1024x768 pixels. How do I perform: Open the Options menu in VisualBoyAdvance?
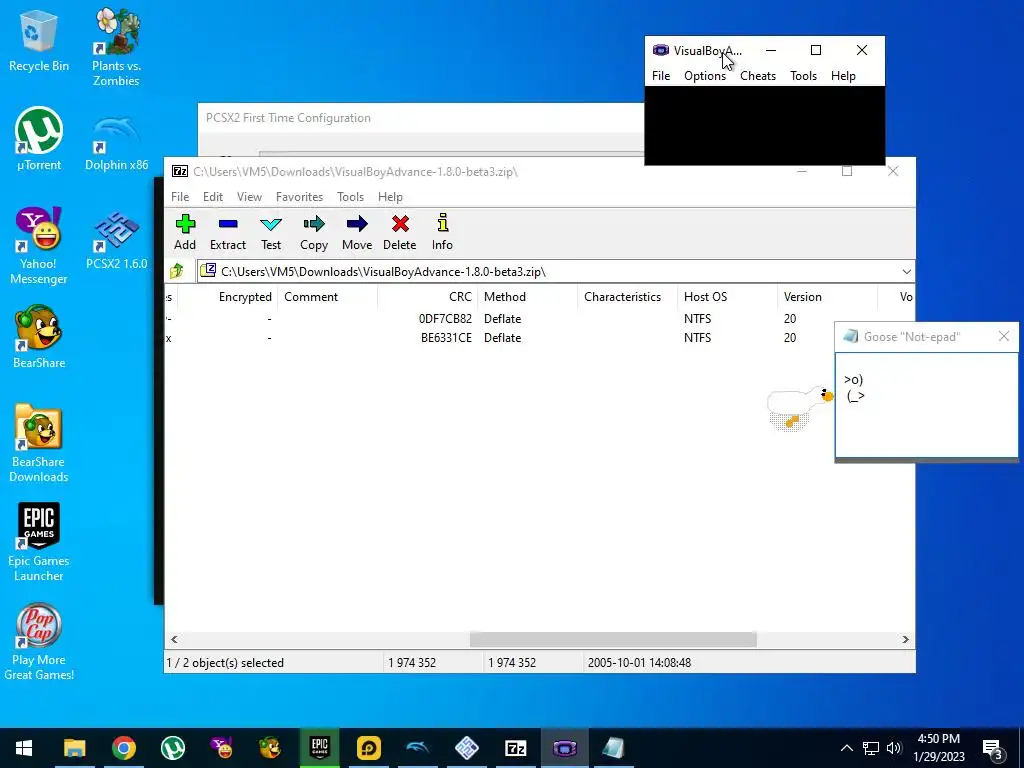click(x=705, y=76)
